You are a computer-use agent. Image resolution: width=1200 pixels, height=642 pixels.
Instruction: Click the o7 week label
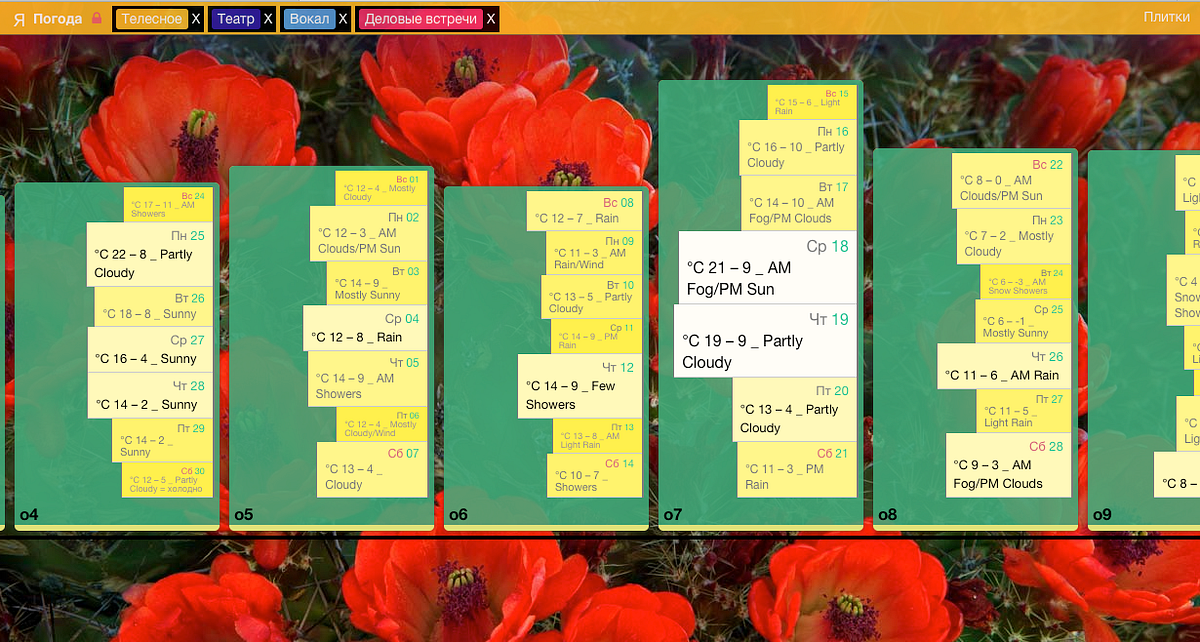[x=673, y=515]
